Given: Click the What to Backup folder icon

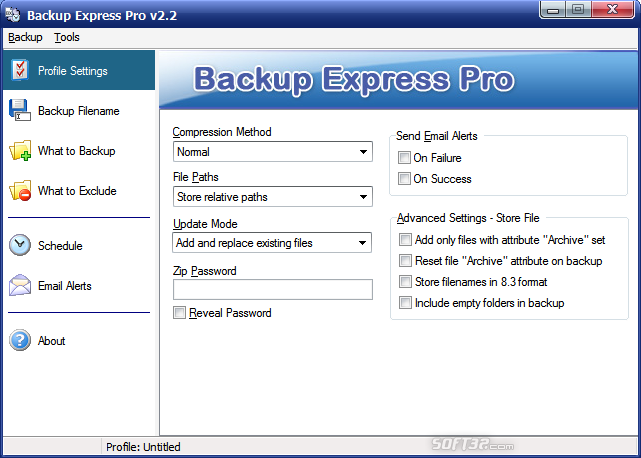Looking at the screenshot, I should 20,150.
